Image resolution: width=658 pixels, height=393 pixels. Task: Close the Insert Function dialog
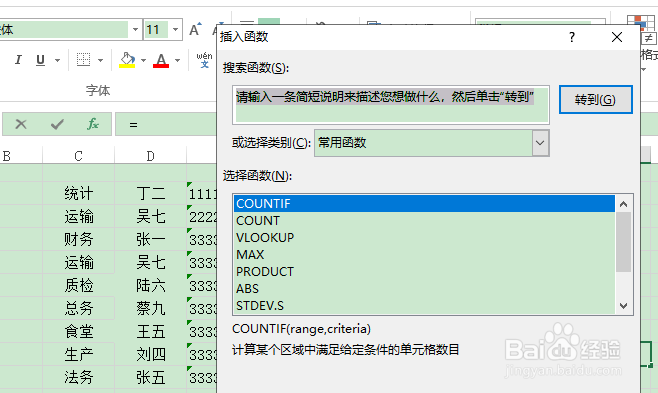pos(617,37)
